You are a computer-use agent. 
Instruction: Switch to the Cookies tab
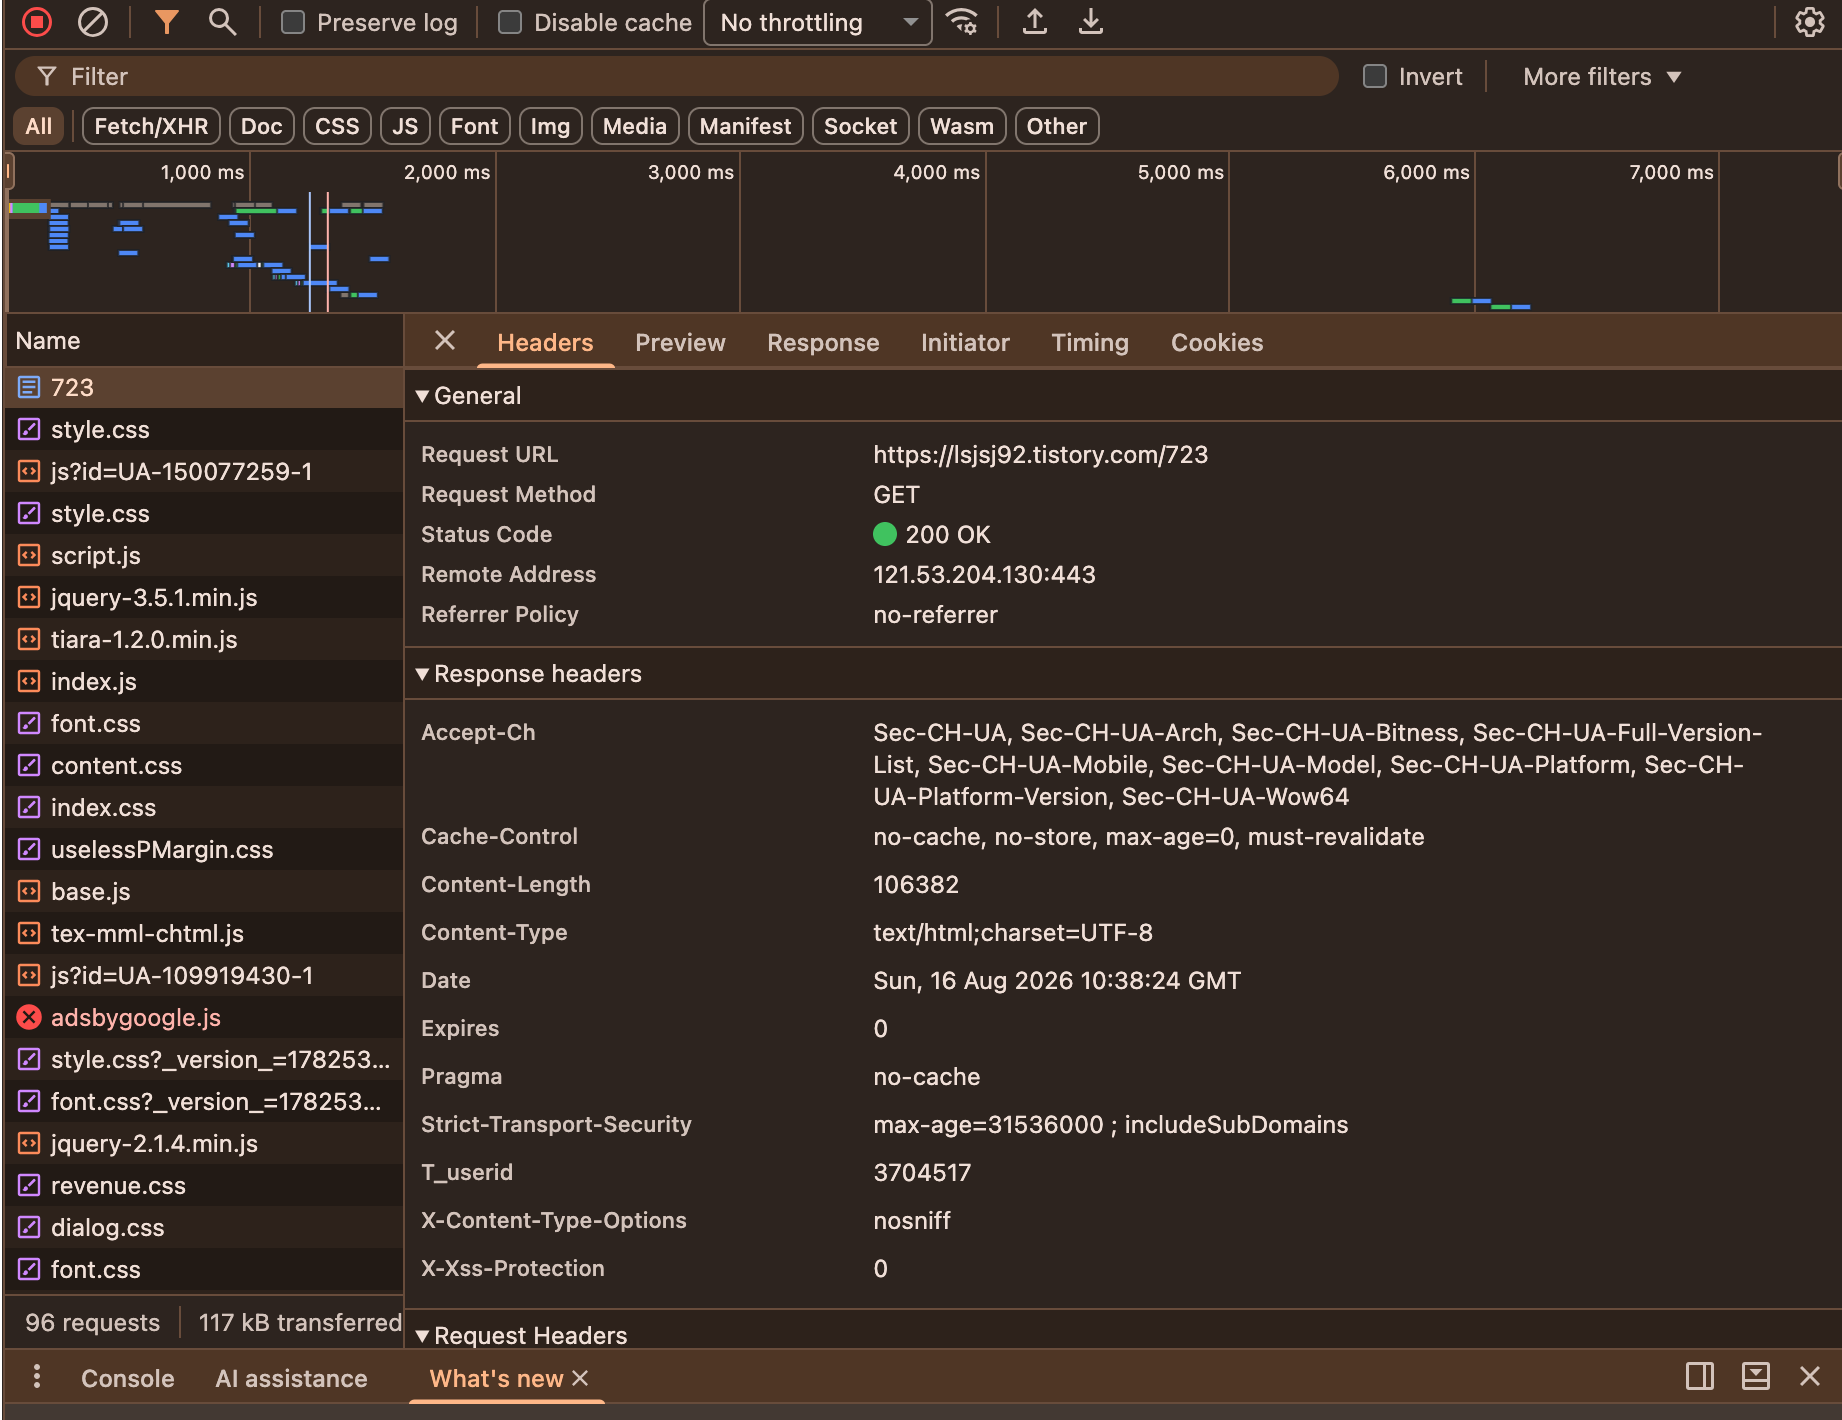[1217, 342]
